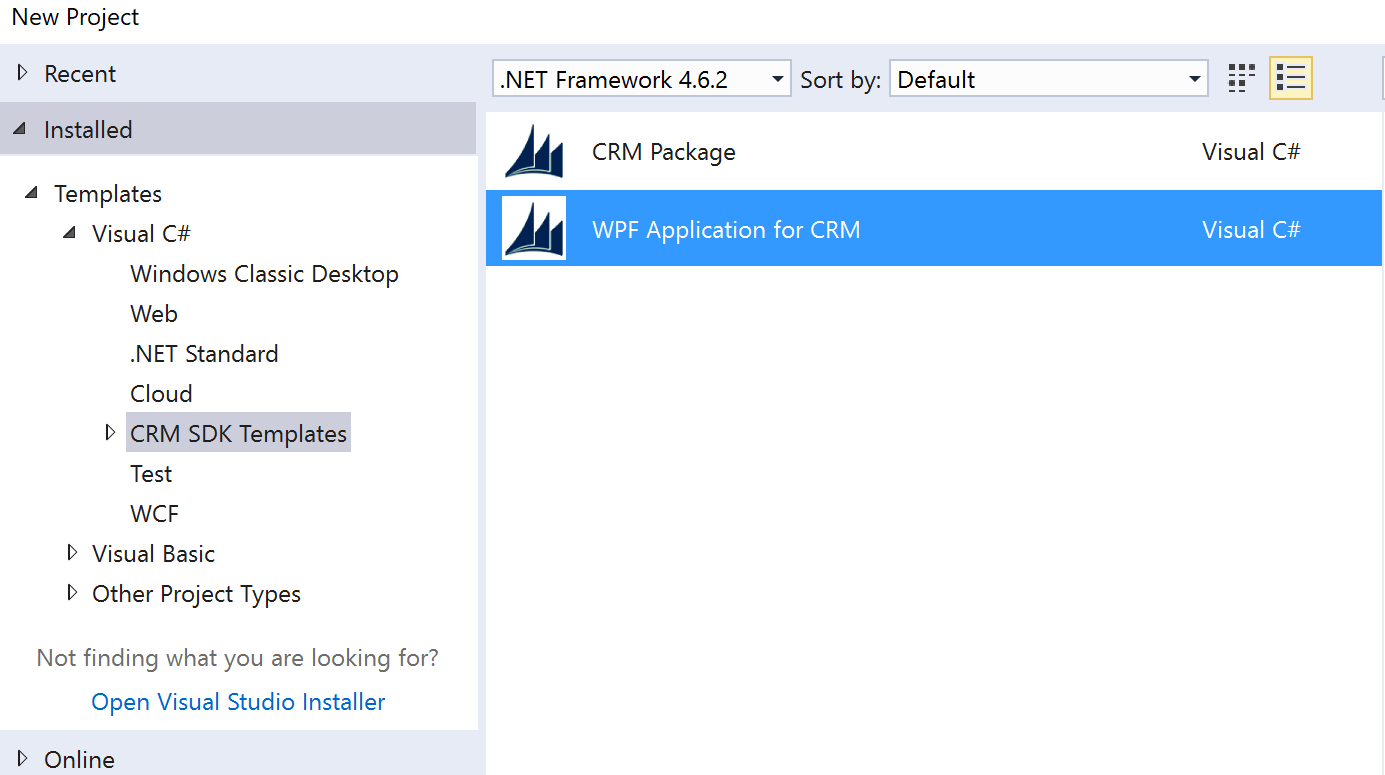The width and height of the screenshot is (1385, 775).
Task: Click the Visual C# label in tree
Action: pos(141,234)
